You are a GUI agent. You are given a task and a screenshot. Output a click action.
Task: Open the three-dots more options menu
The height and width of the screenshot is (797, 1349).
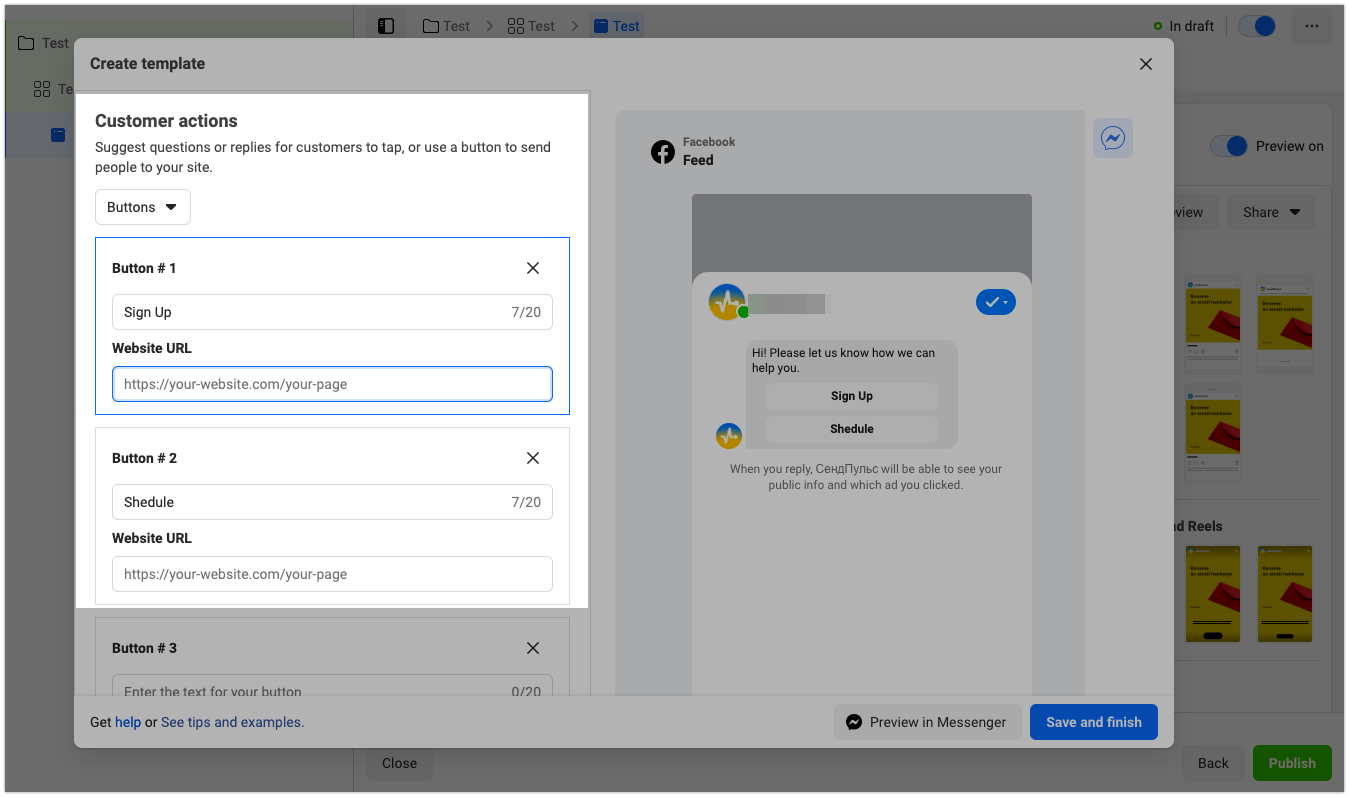point(1311,26)
